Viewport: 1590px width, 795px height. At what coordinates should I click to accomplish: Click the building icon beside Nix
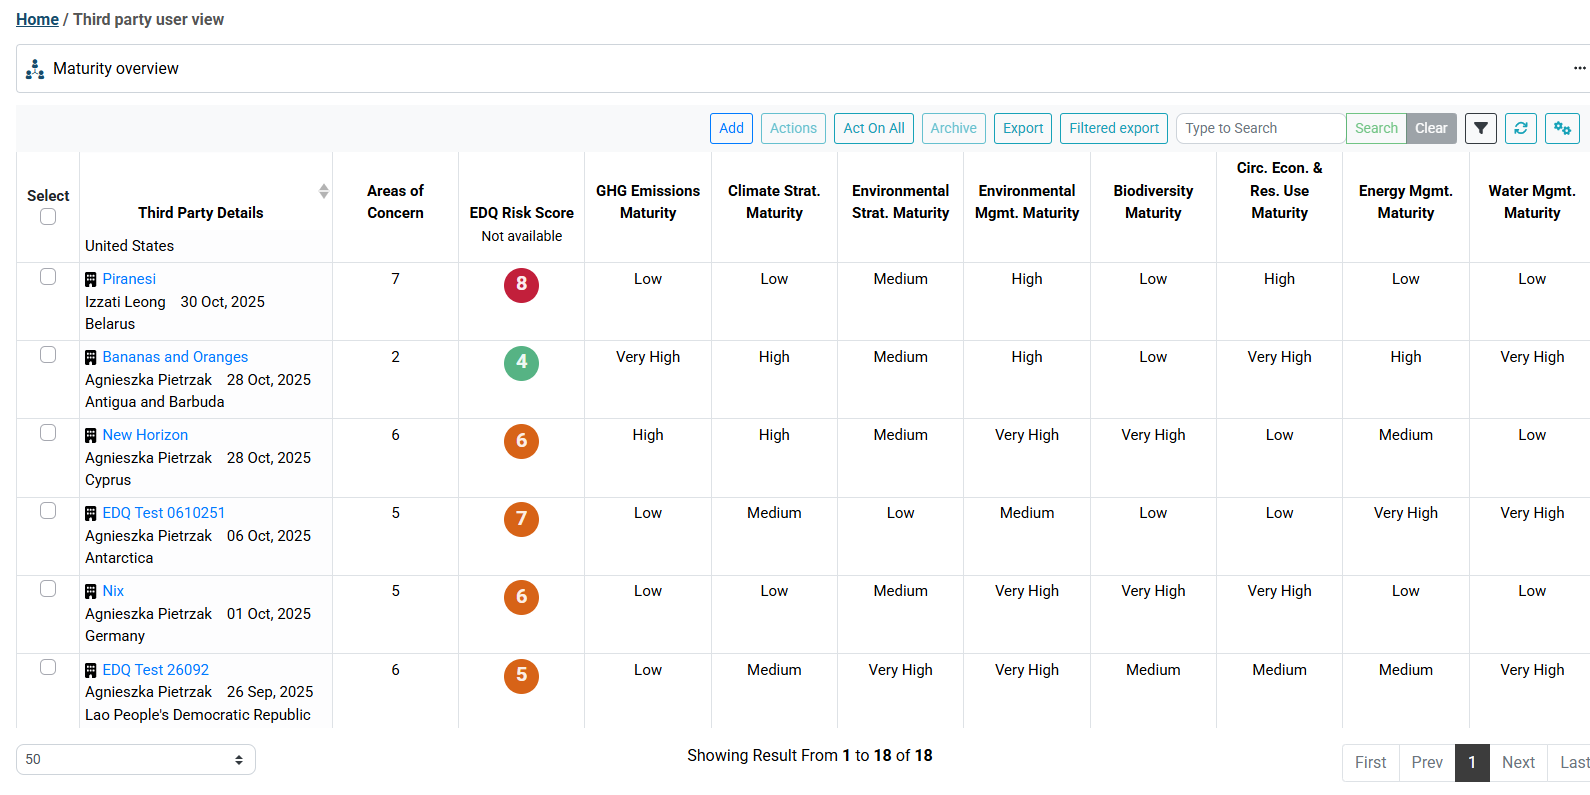coord(91,592)
